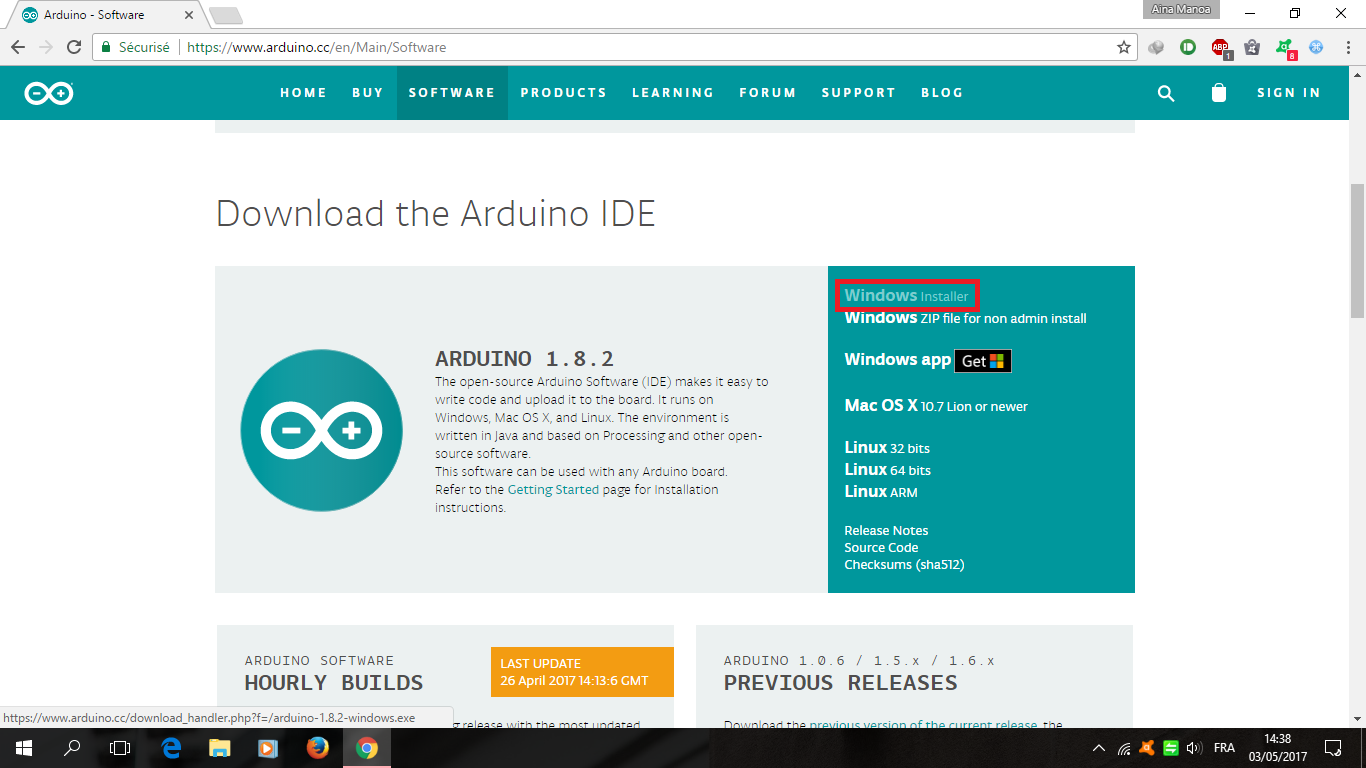Screen dimensions: 1366x768
Task: Open the Source Code link
Action: pos(881,547)
